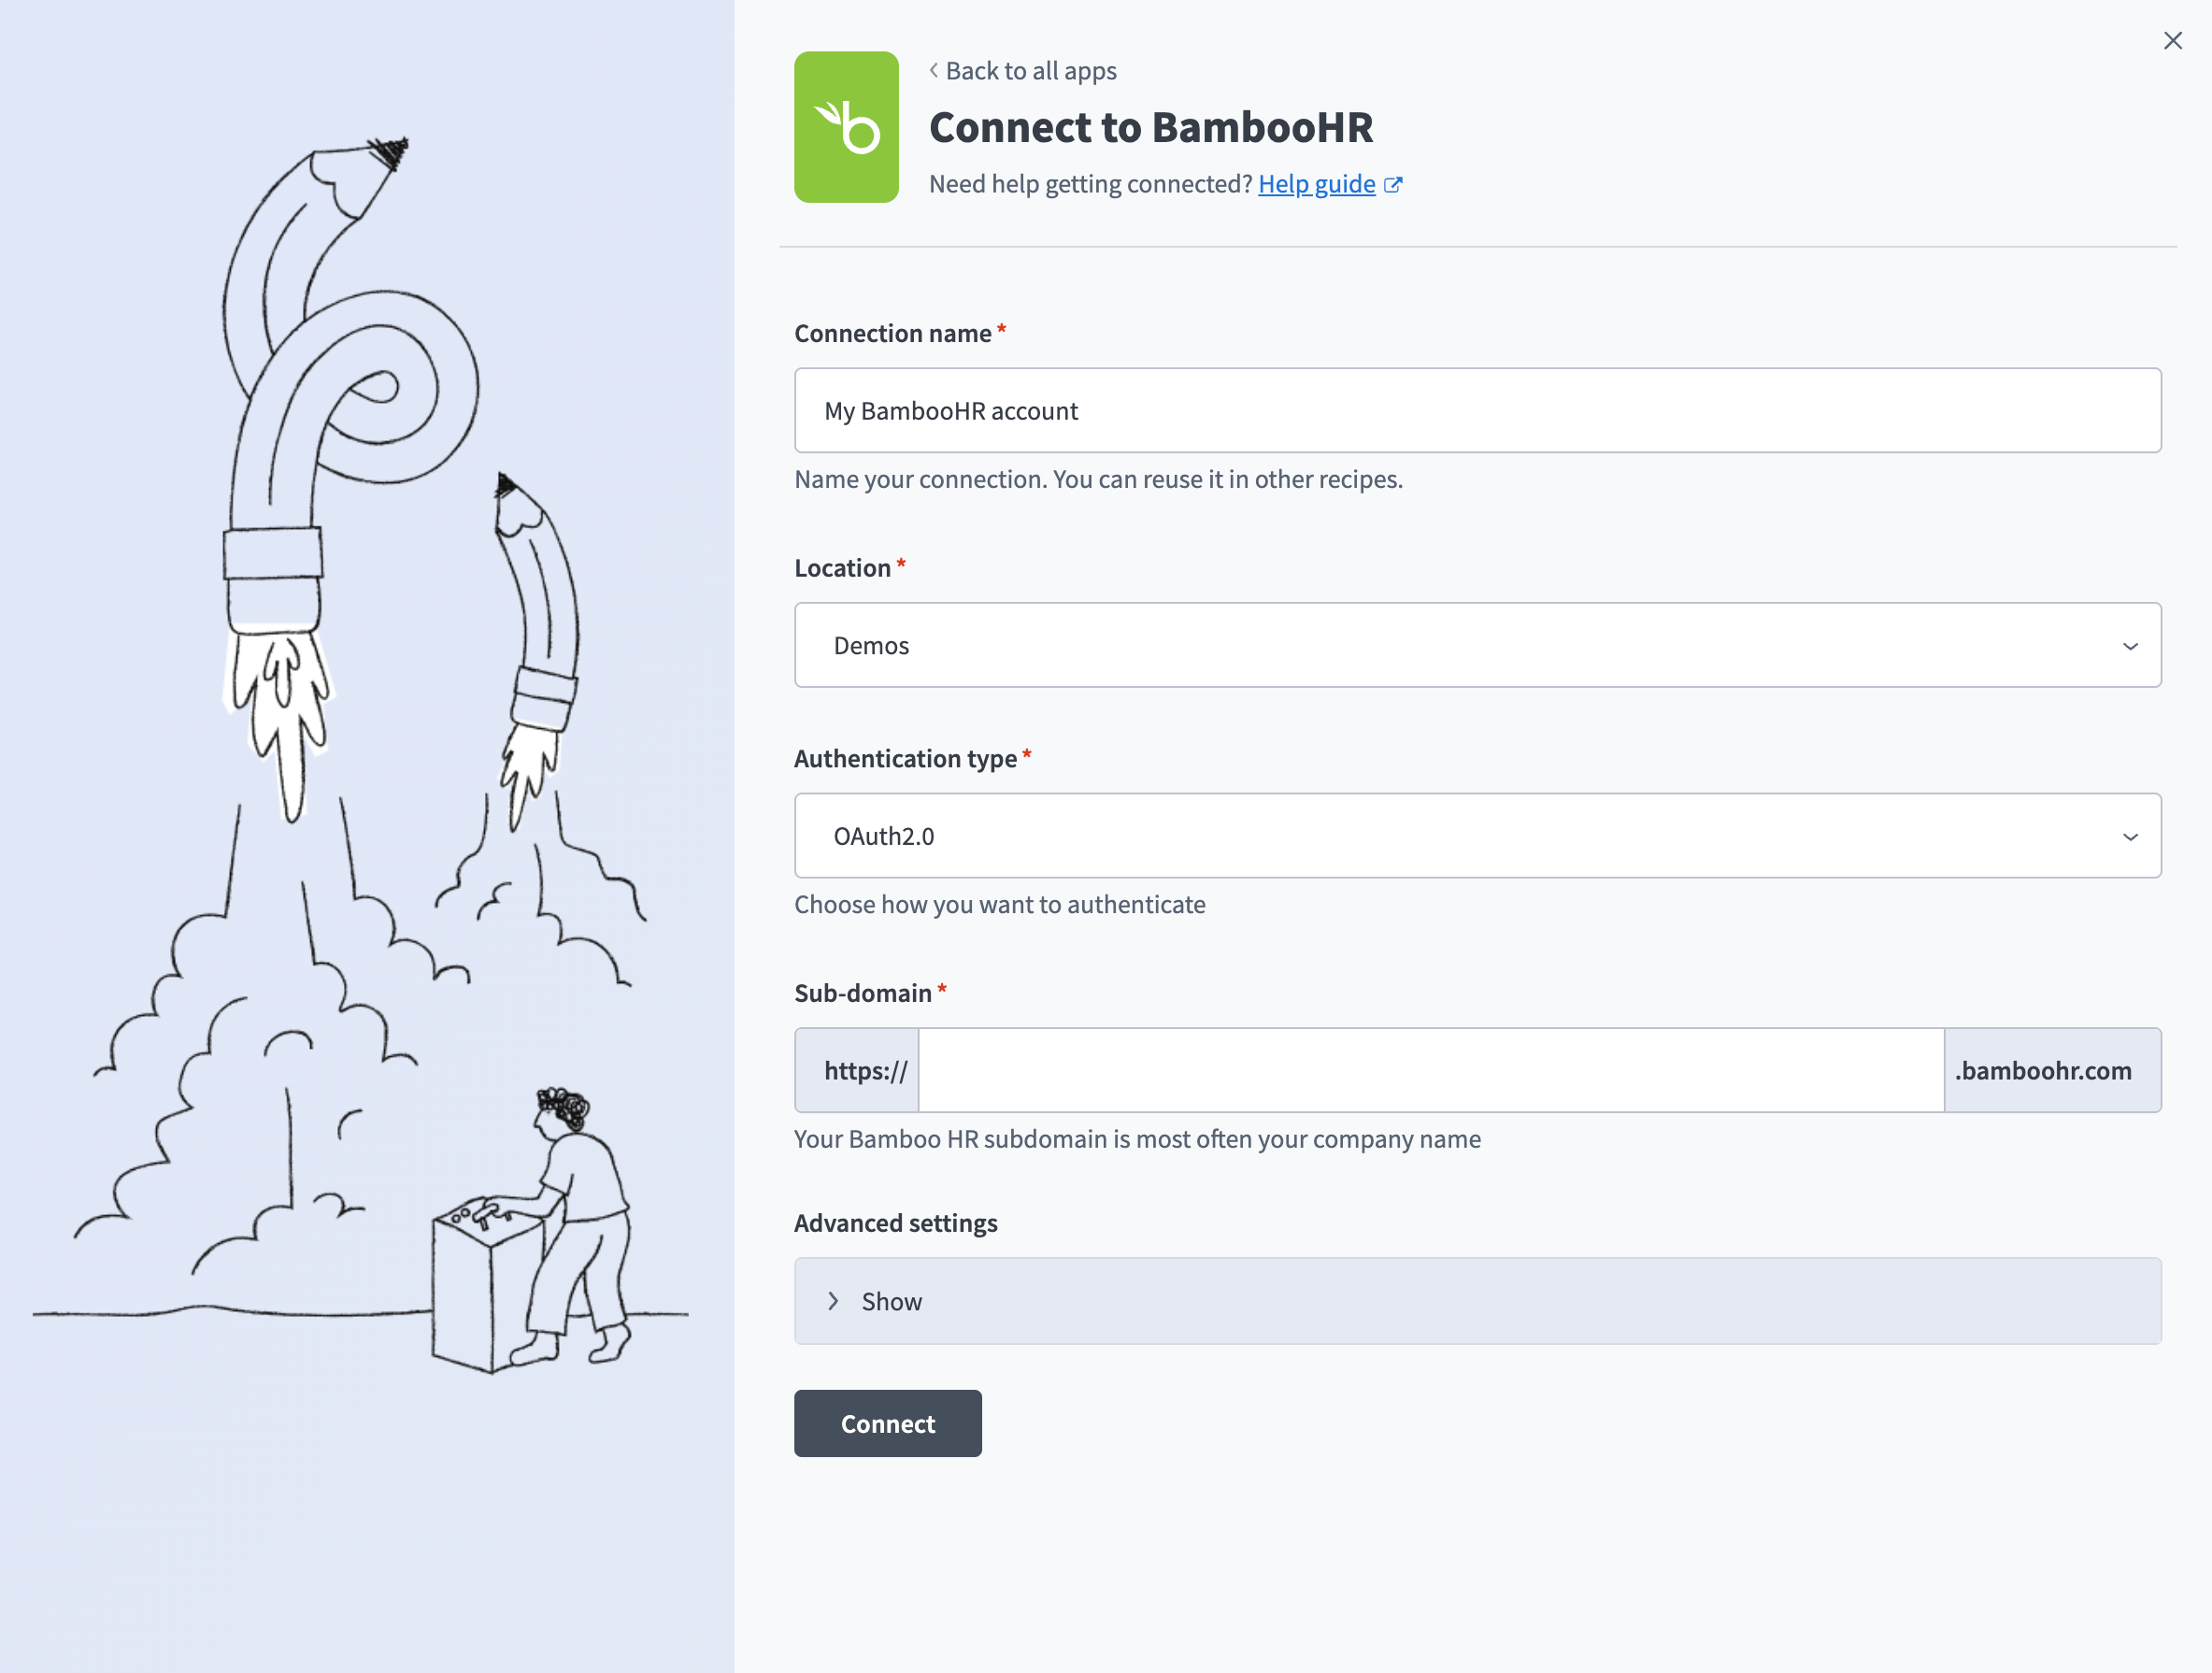Viewport: 2212px width, 1673px height.
Task: Click the Sub-domain field label
Action: 862,993
